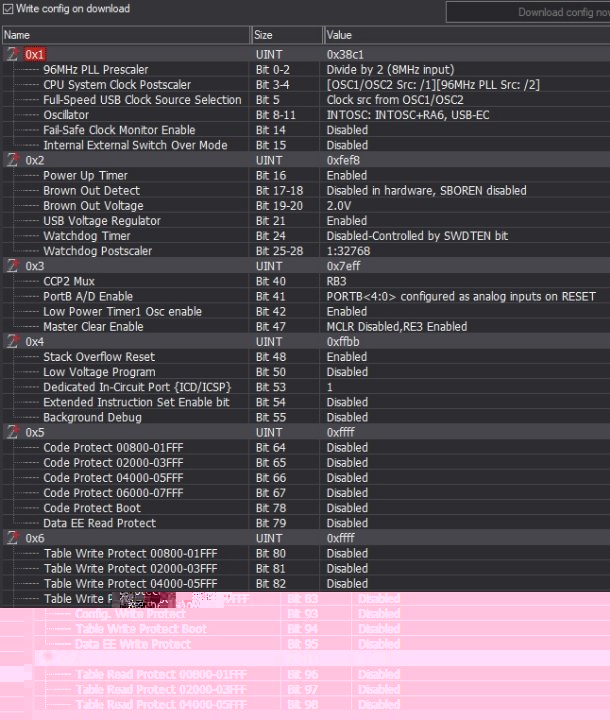This screenshot has width=610, height=720.
Task: Select the 96MHz PLL Prescaler row
Action: pos(306,69)
